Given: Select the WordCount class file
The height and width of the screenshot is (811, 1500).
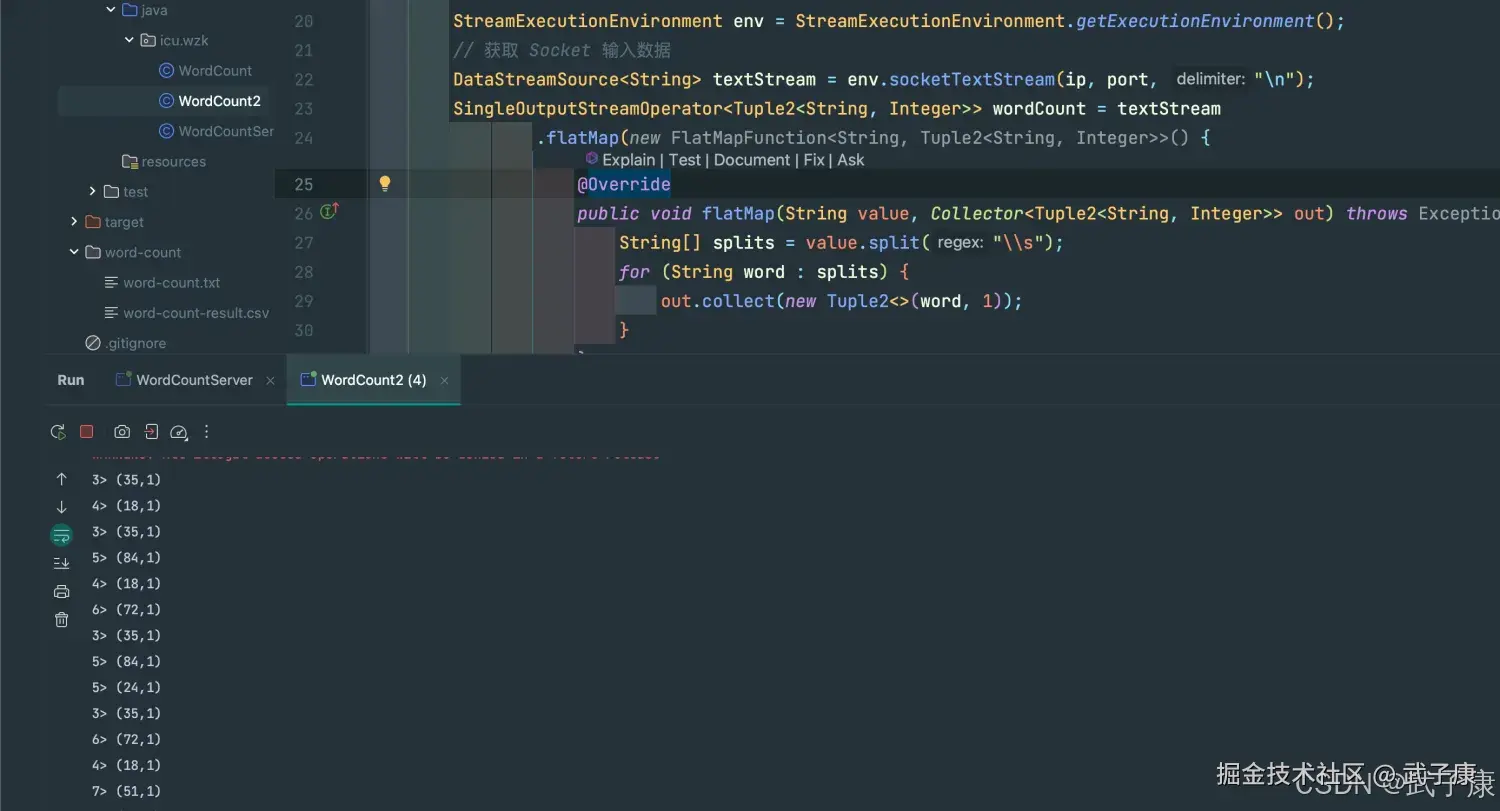Looking at the screenshot, I should coord(206,71).
